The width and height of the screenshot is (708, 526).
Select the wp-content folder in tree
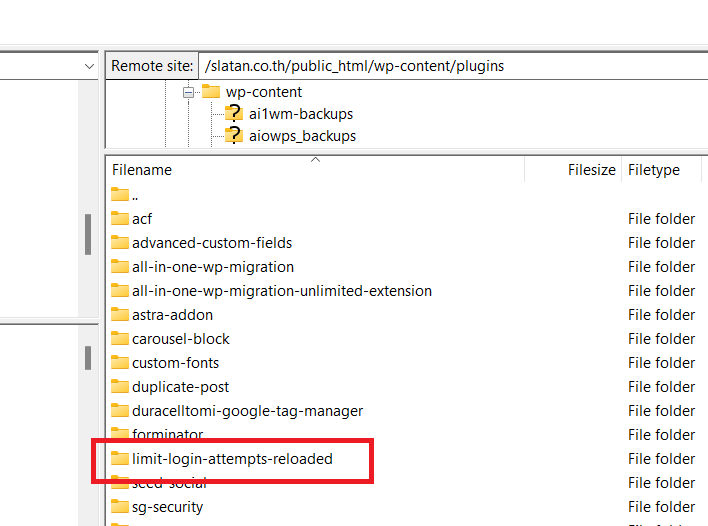click(264, 92)
